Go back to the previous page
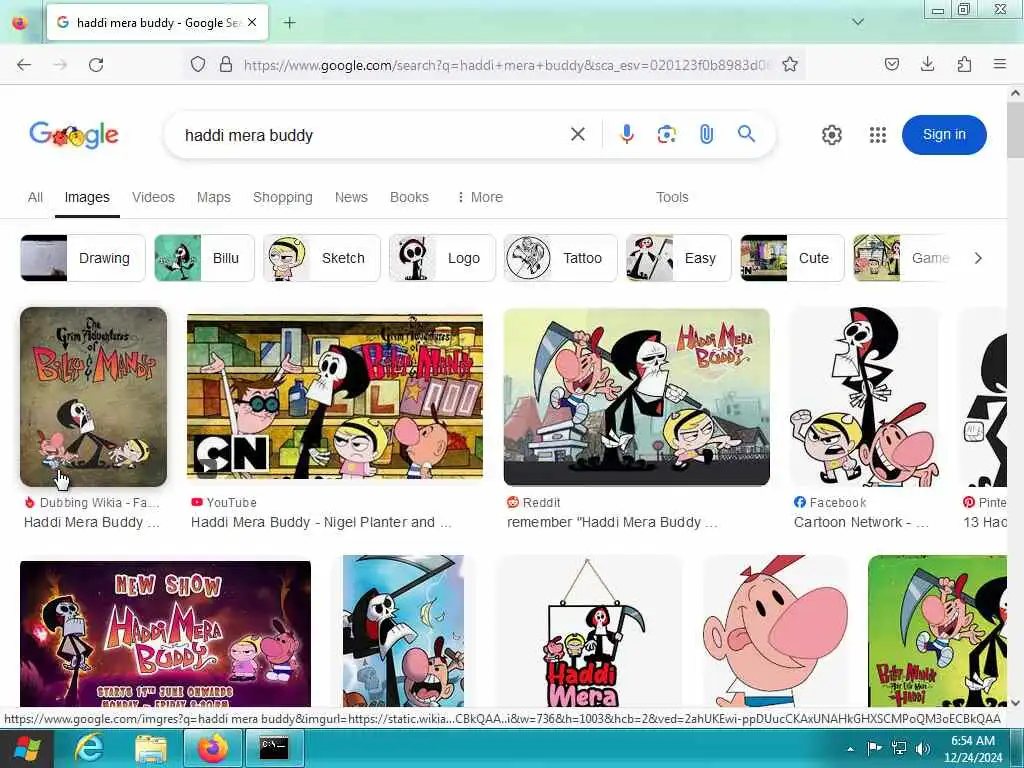Viewport: 1024px width, 768px height. tap(24, 65)
